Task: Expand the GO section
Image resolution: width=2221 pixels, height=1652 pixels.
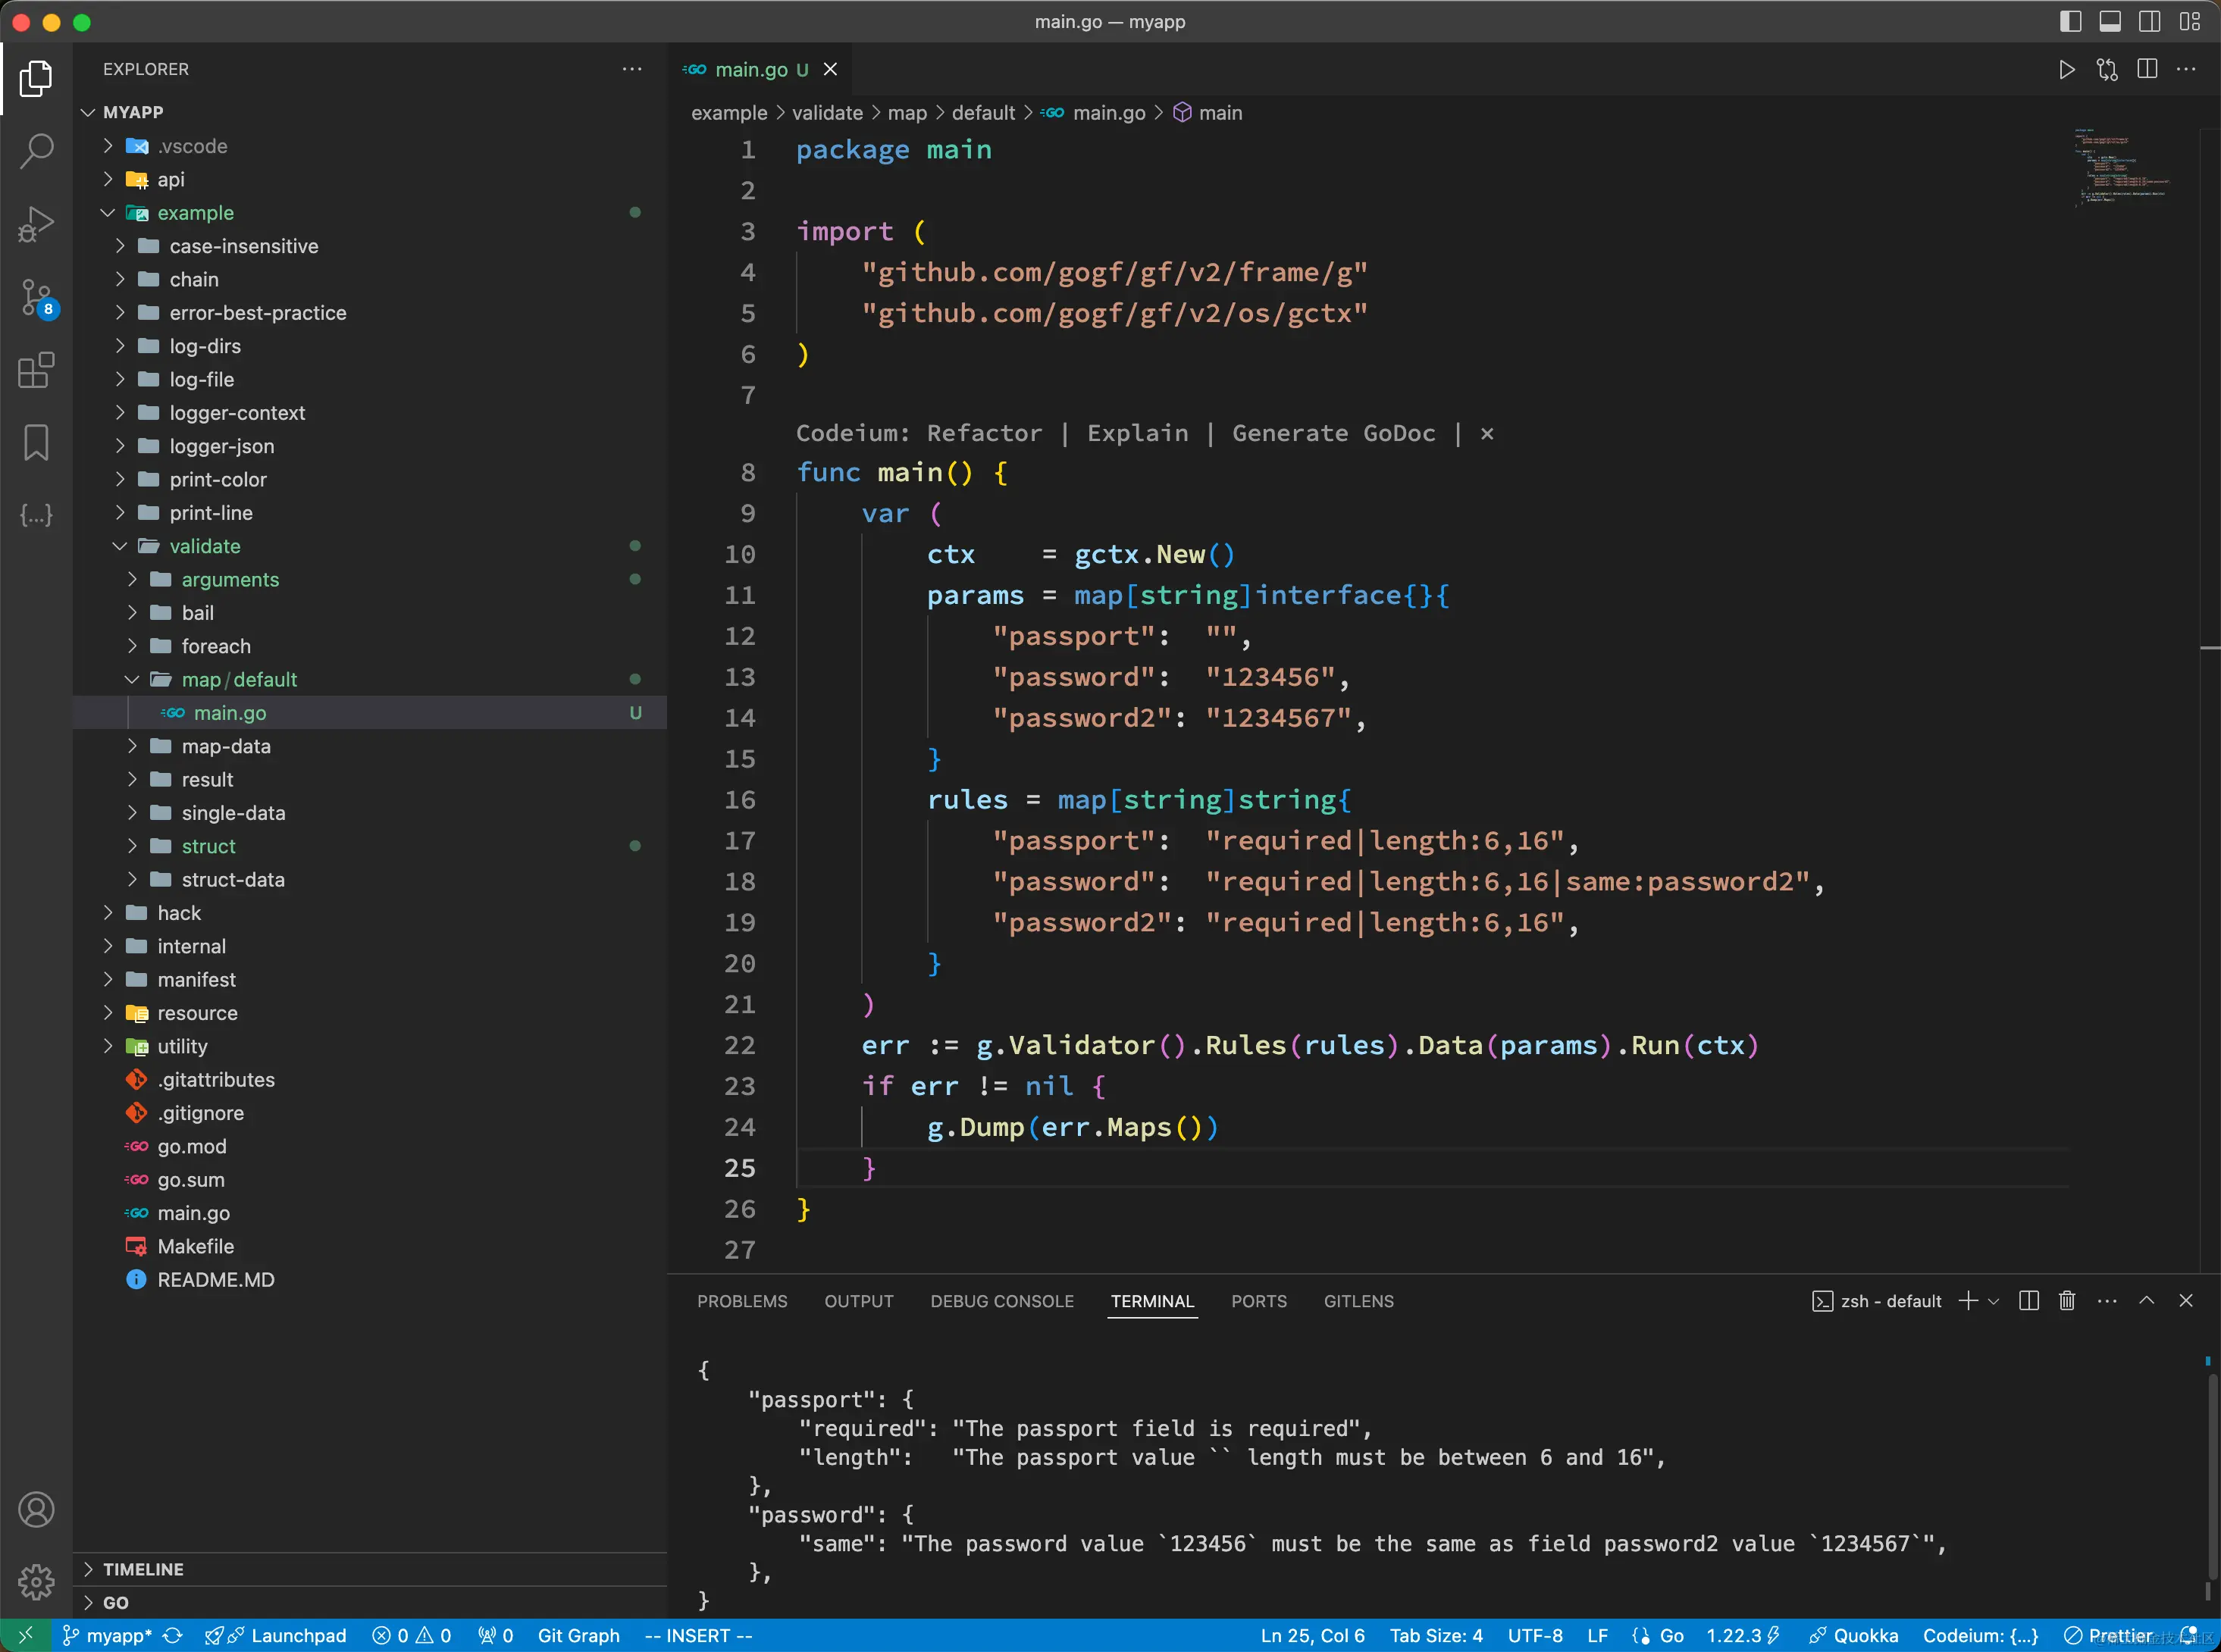Action: tap(370, 1602)
